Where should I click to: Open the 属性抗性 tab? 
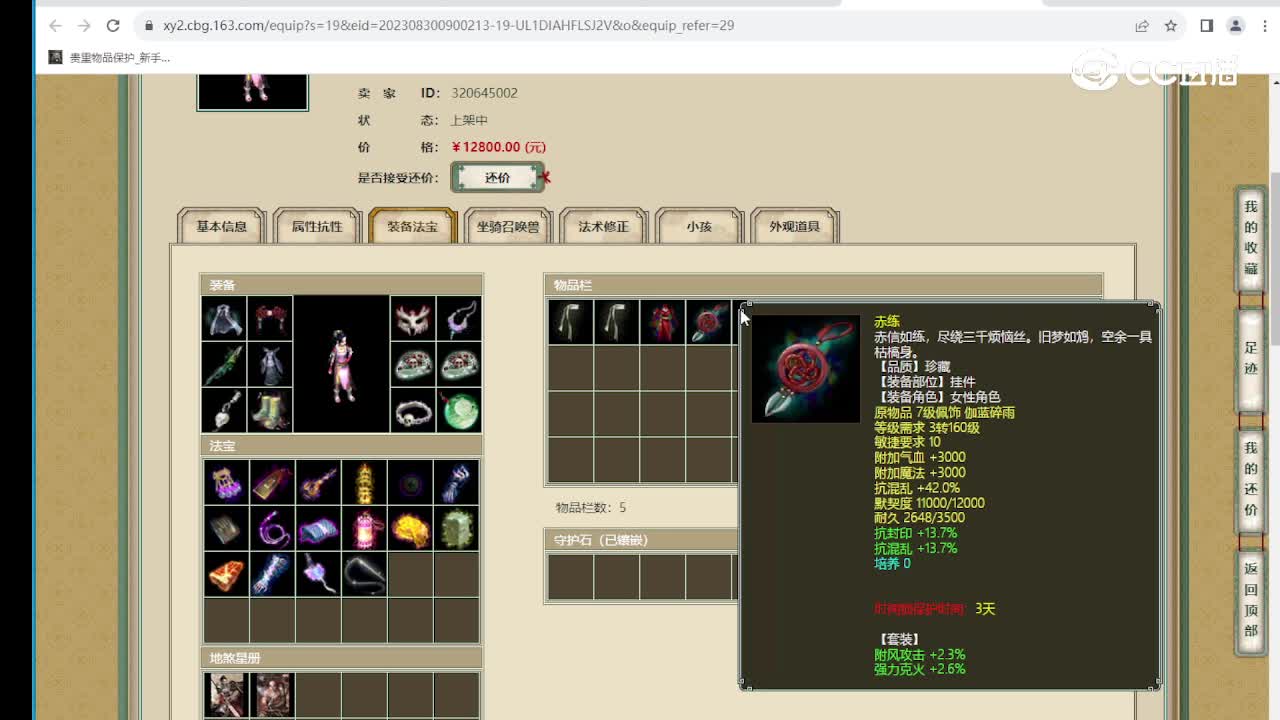(x=317, y=226)
